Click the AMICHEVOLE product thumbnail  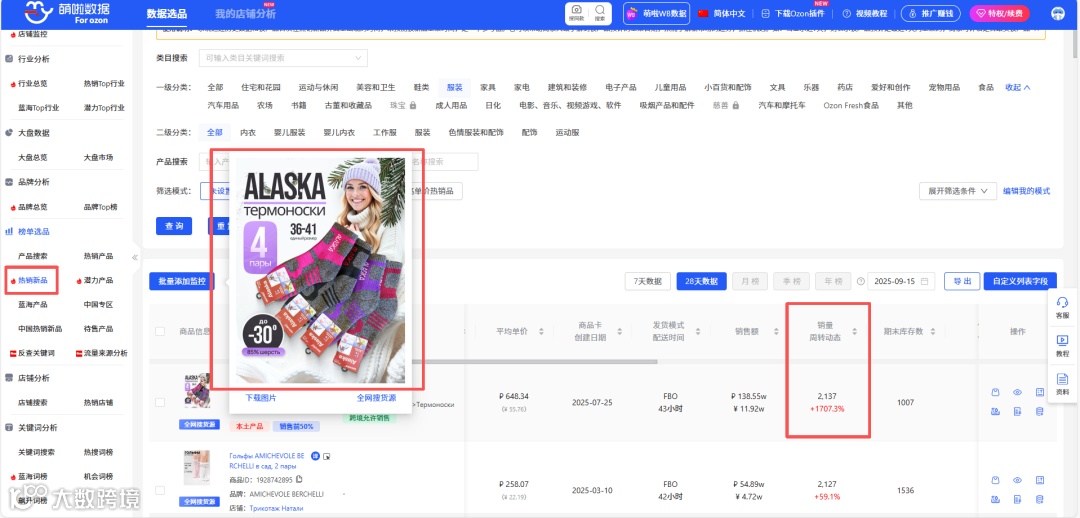pyautogui.click(x=196, y=468)
